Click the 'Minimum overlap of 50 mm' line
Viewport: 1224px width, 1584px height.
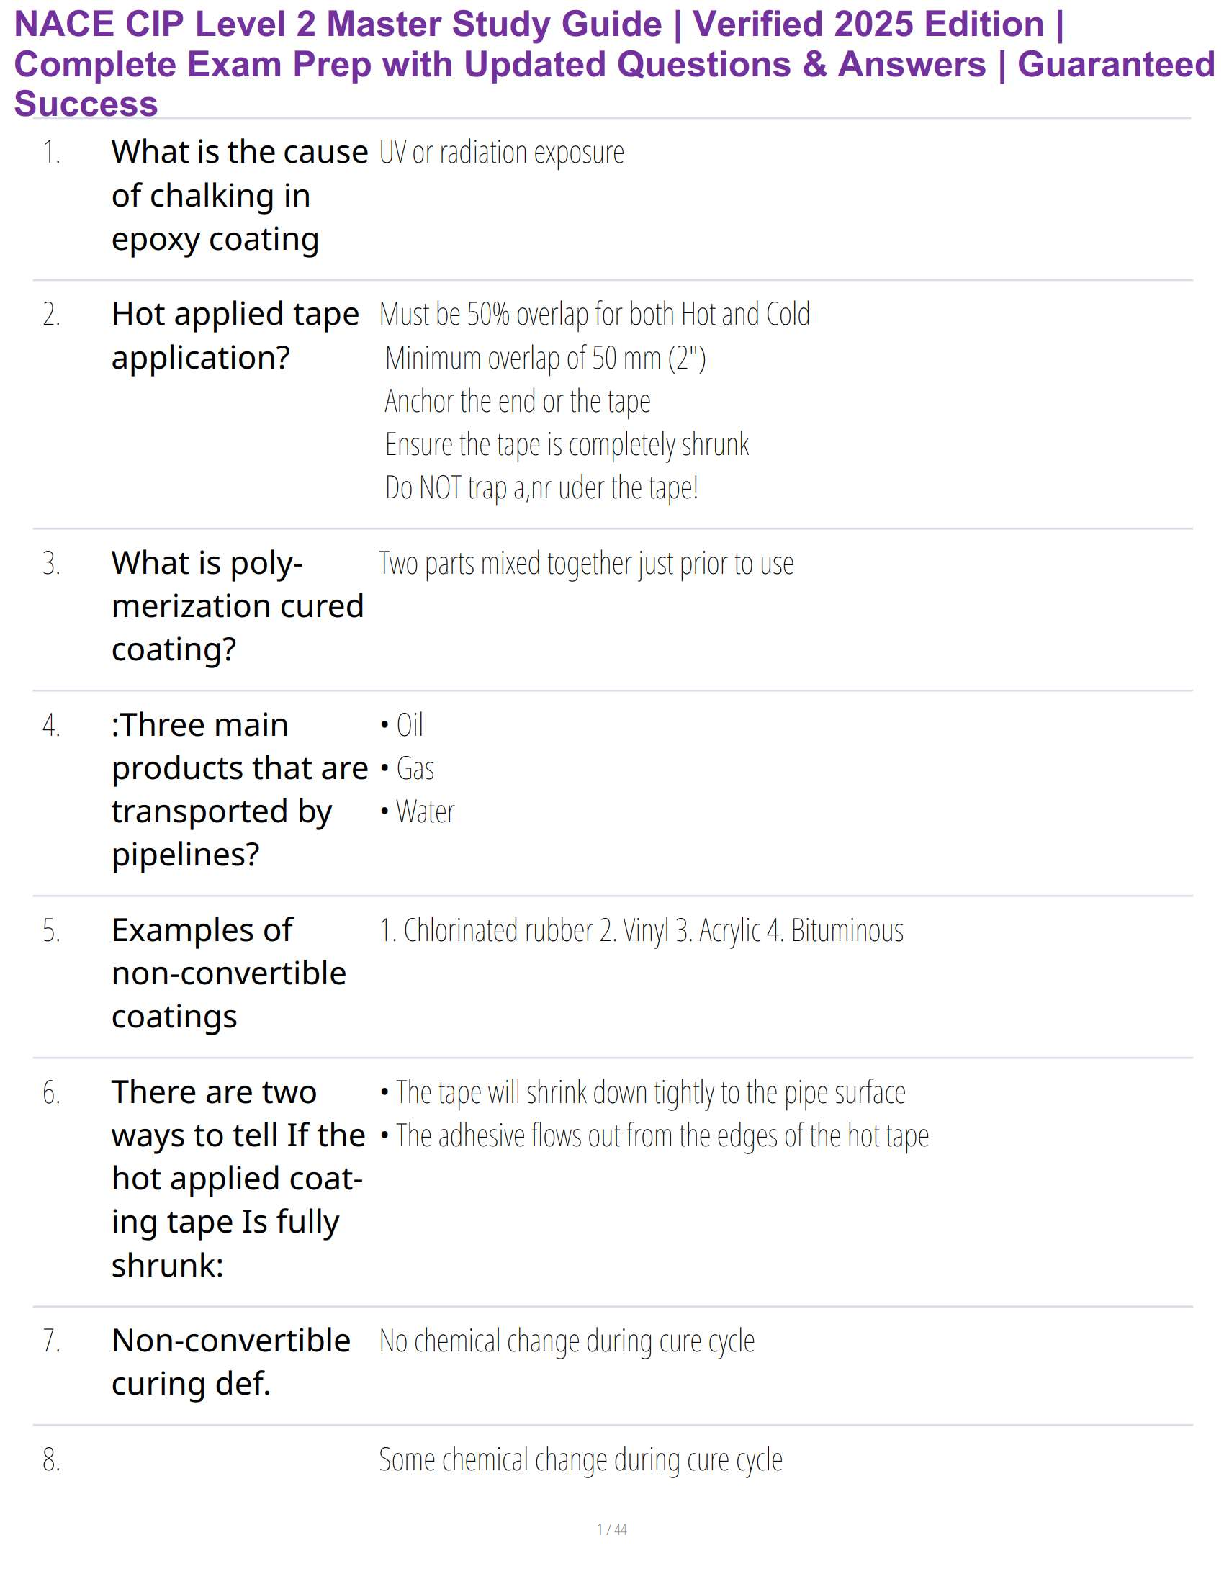pos(545,358)
